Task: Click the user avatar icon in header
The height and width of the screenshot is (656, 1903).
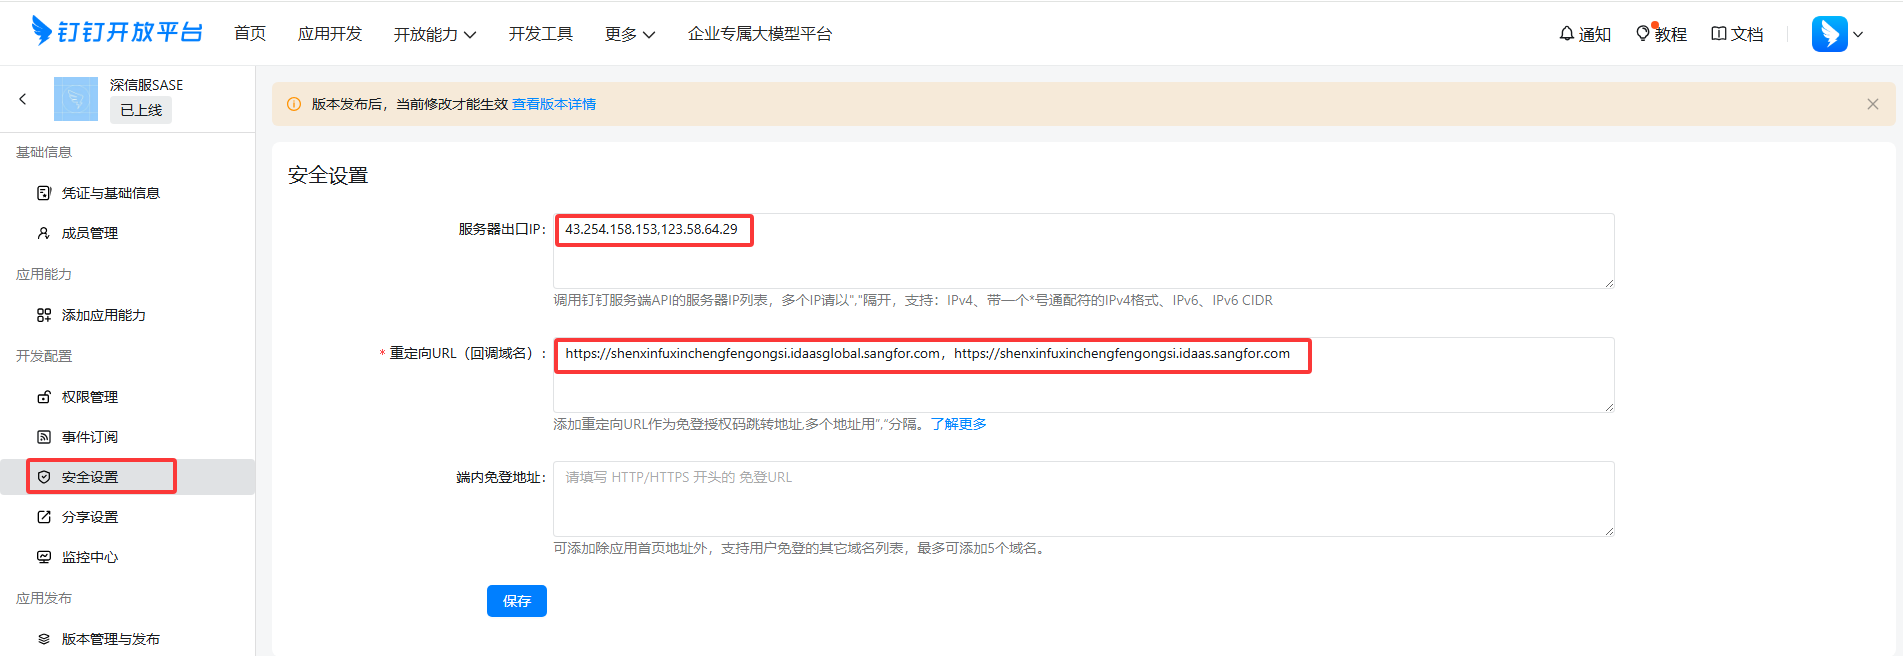Action: 1829,34
